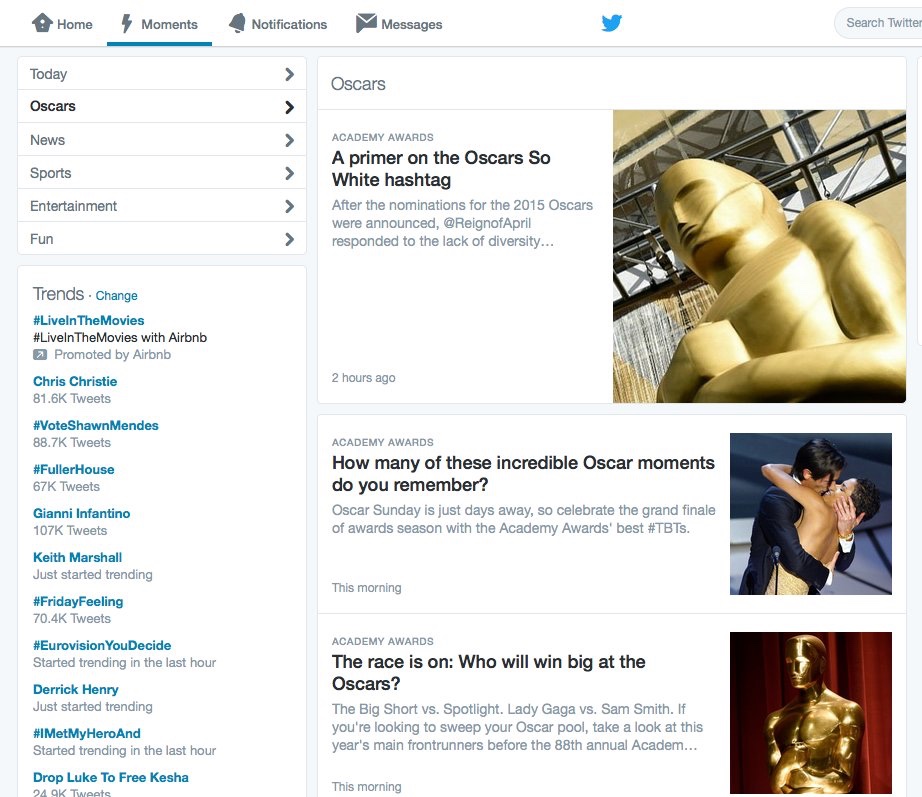The image size is (922, 797).
Task: Open the #IMetMyHeroAnd trend
Action: point(86,733)
